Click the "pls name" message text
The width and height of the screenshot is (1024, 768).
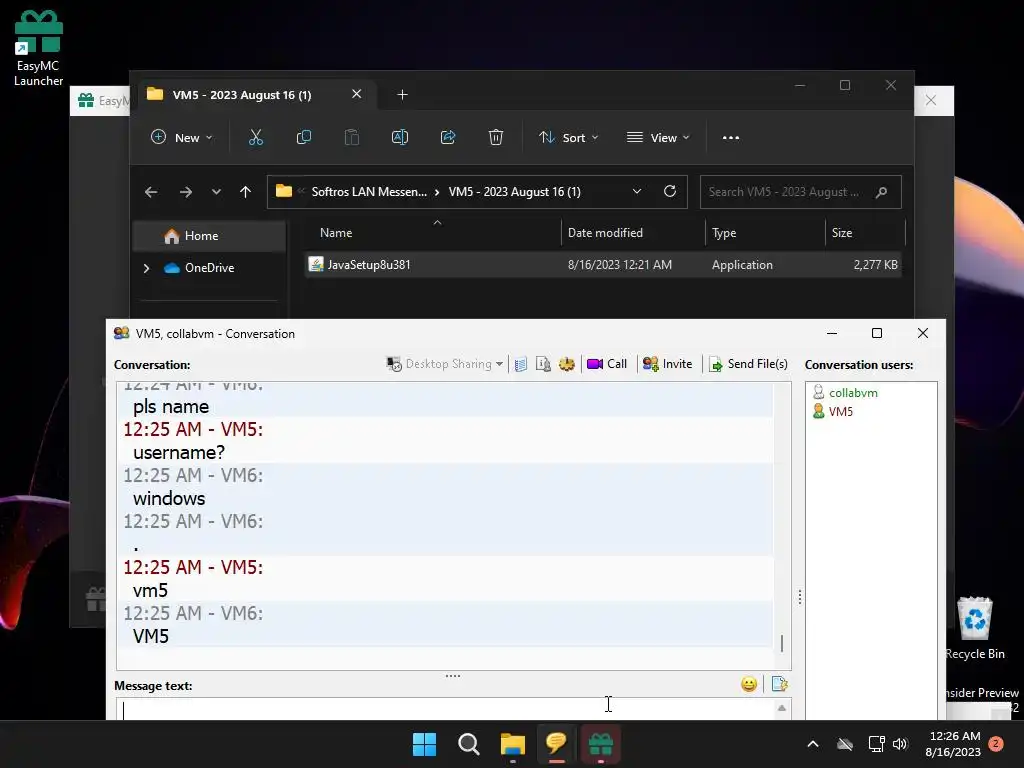(171, 407)
